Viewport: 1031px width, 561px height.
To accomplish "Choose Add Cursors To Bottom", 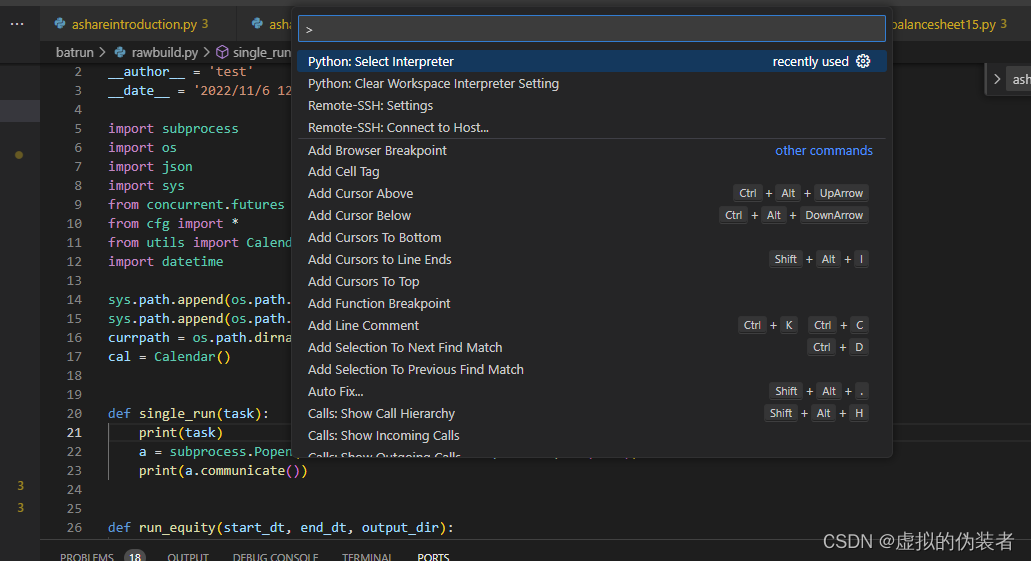I will (591, 237).
